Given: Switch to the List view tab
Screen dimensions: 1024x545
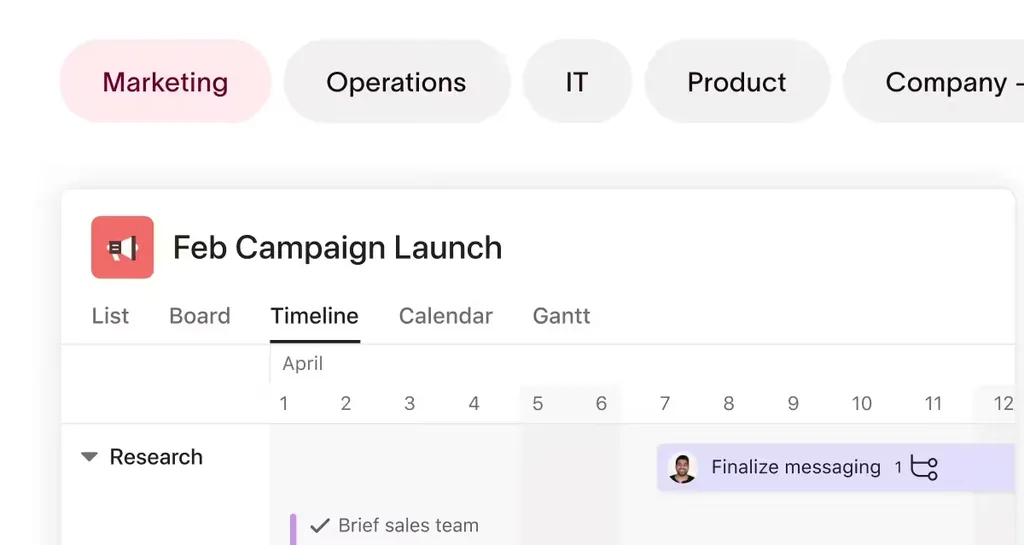Looking at the screenshot, I should coord(110,316).
